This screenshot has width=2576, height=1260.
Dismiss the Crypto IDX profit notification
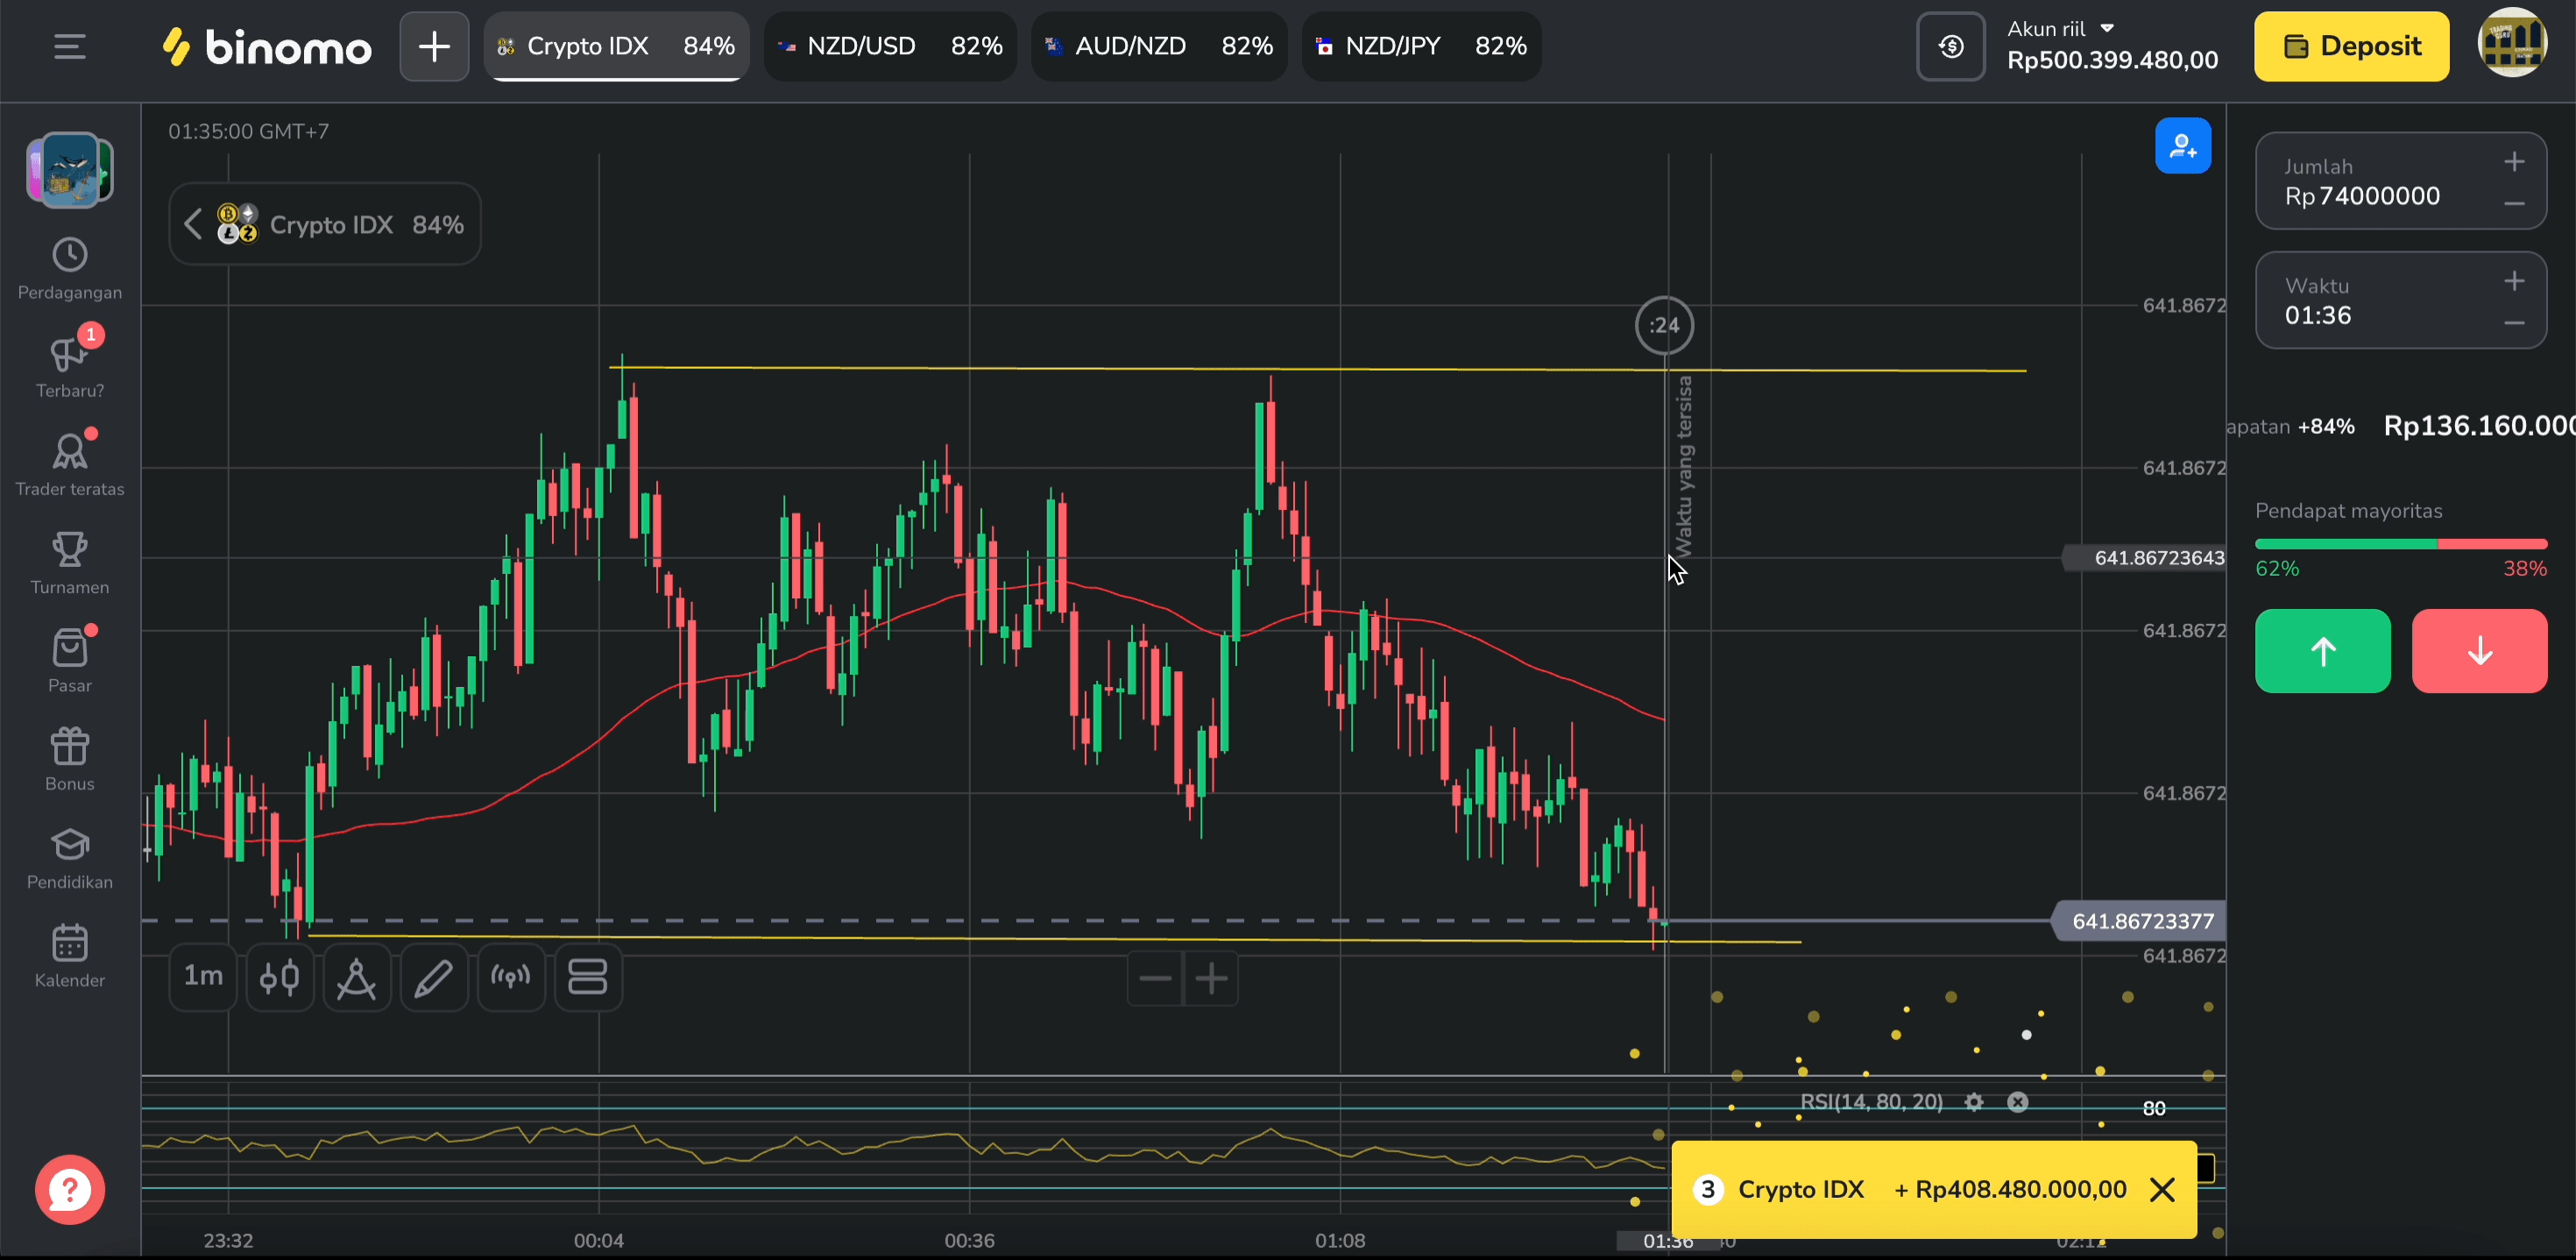pyautogui.click(x=2162, y=1189)
